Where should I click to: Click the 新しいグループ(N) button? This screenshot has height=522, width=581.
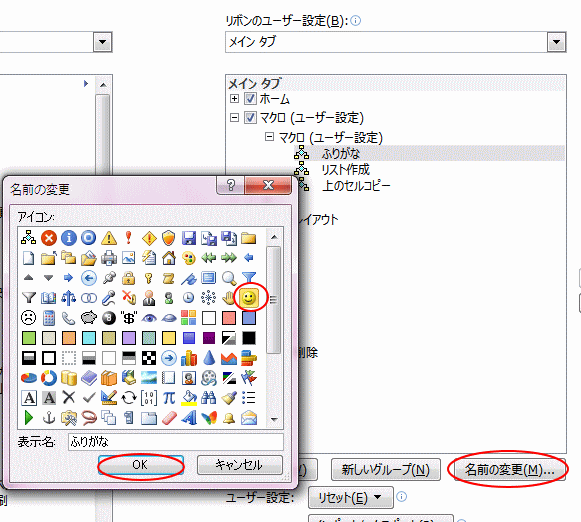[x=386, y=469]
